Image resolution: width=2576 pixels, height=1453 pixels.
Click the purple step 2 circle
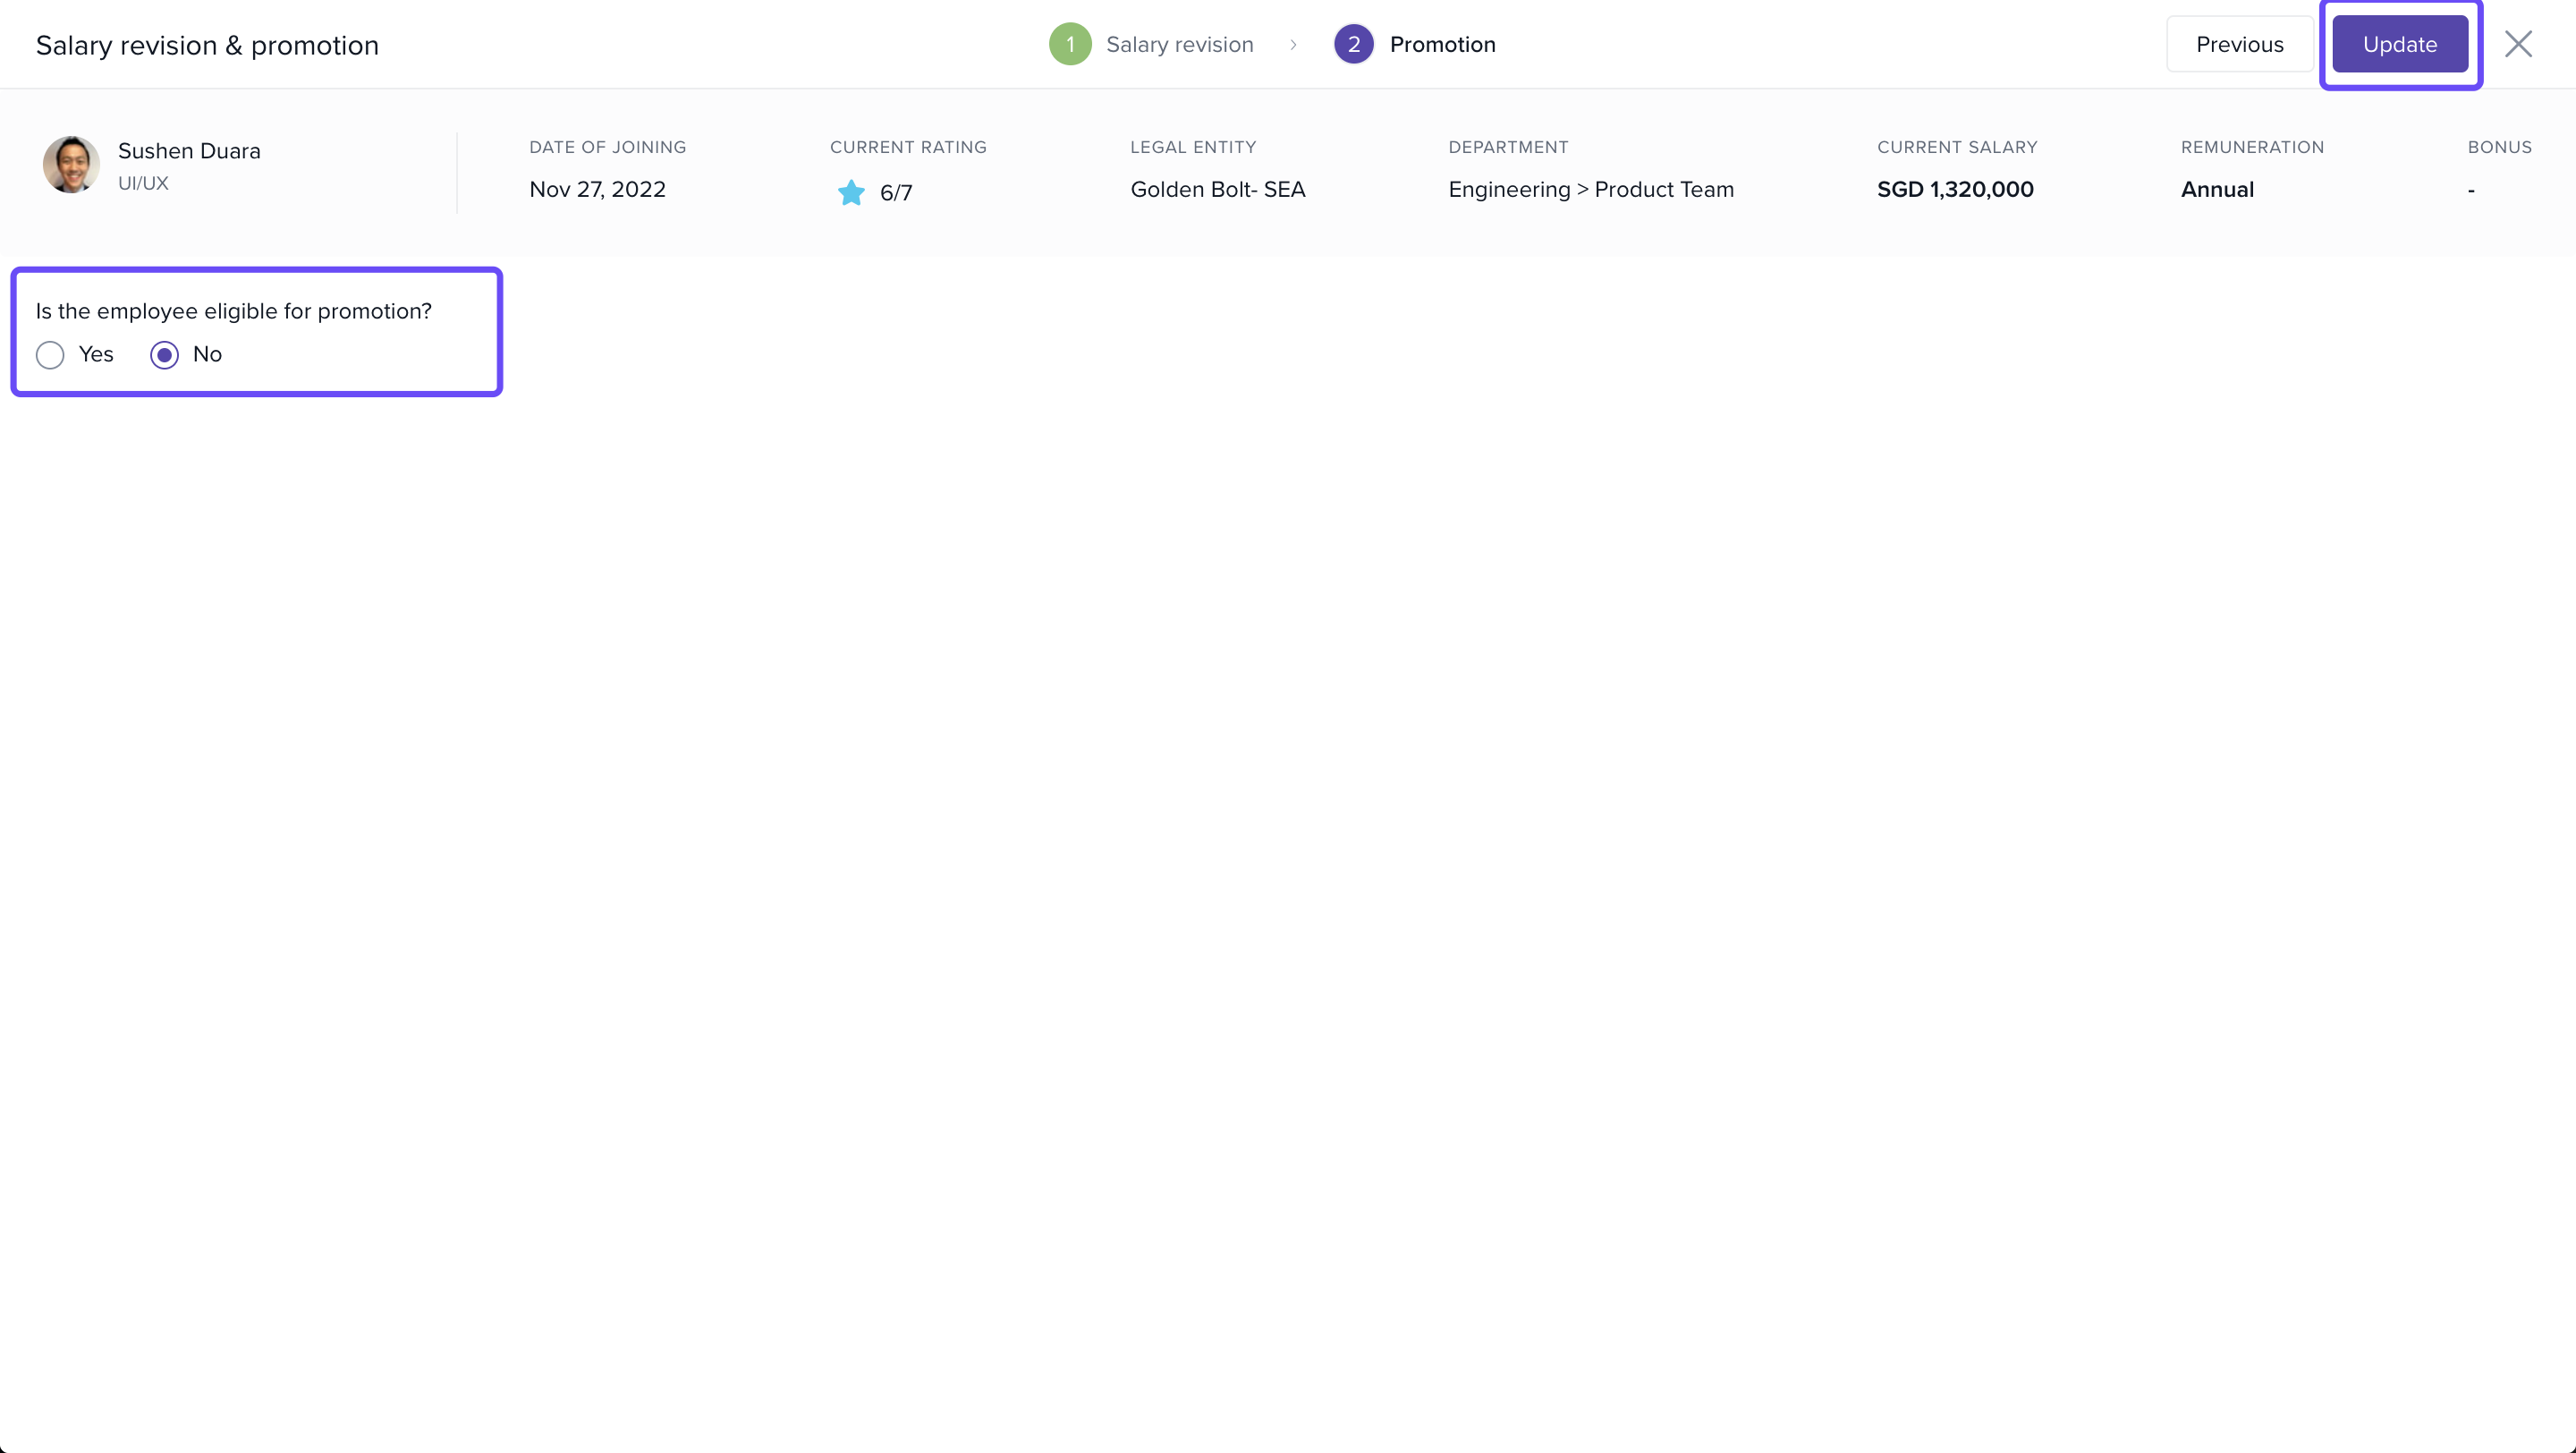coord(1353,44)
